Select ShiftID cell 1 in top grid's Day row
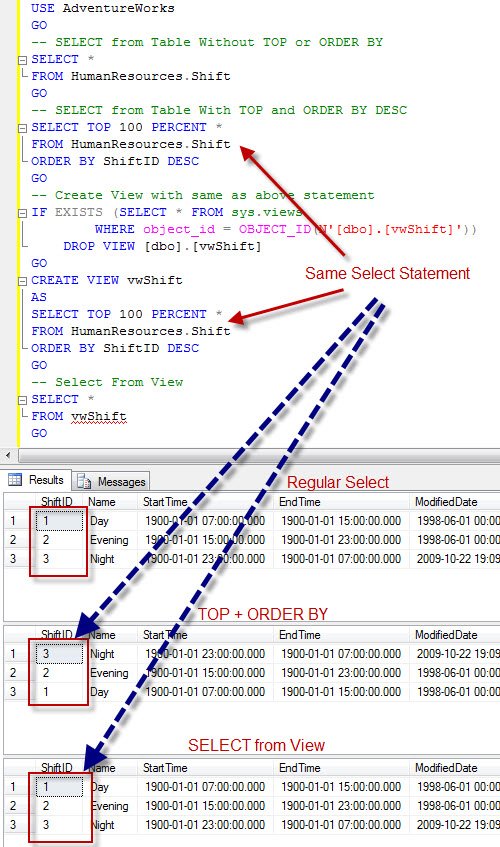 point(58,521)
